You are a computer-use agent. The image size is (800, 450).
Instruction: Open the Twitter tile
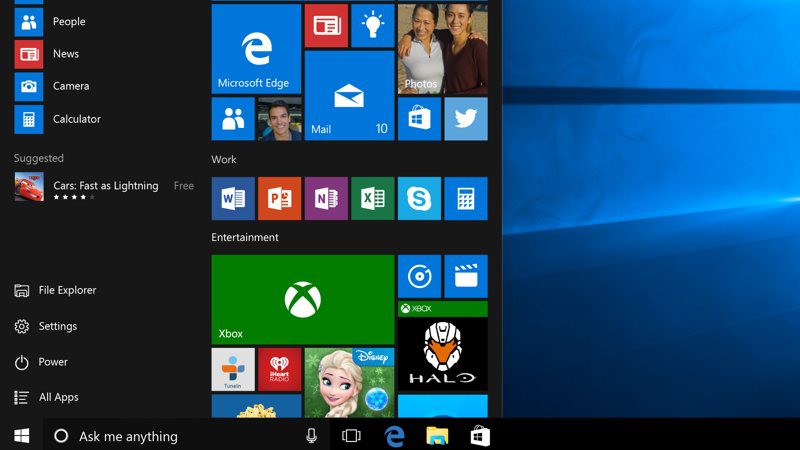point(466,119)
